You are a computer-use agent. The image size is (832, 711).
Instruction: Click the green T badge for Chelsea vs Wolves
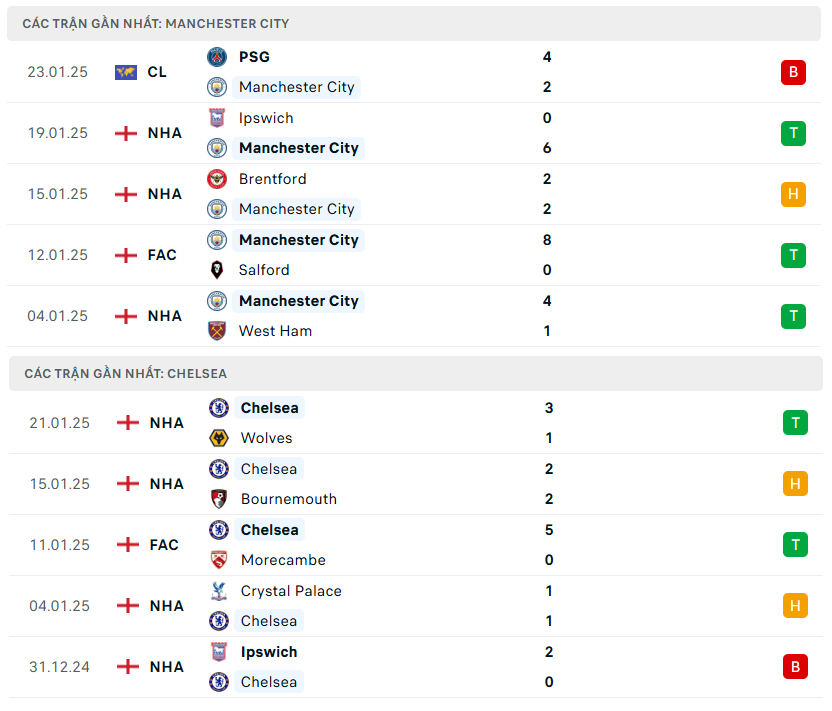point(795,423)
